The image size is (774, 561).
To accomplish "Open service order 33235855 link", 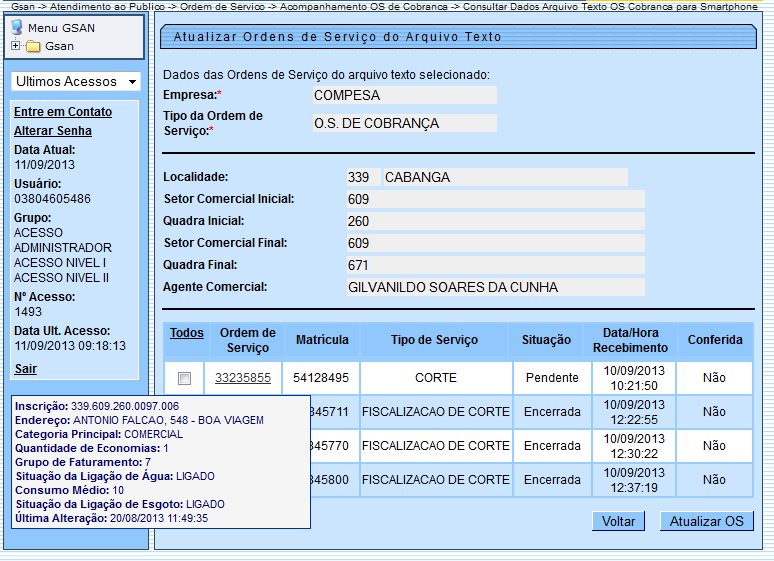I will (243, 378).
